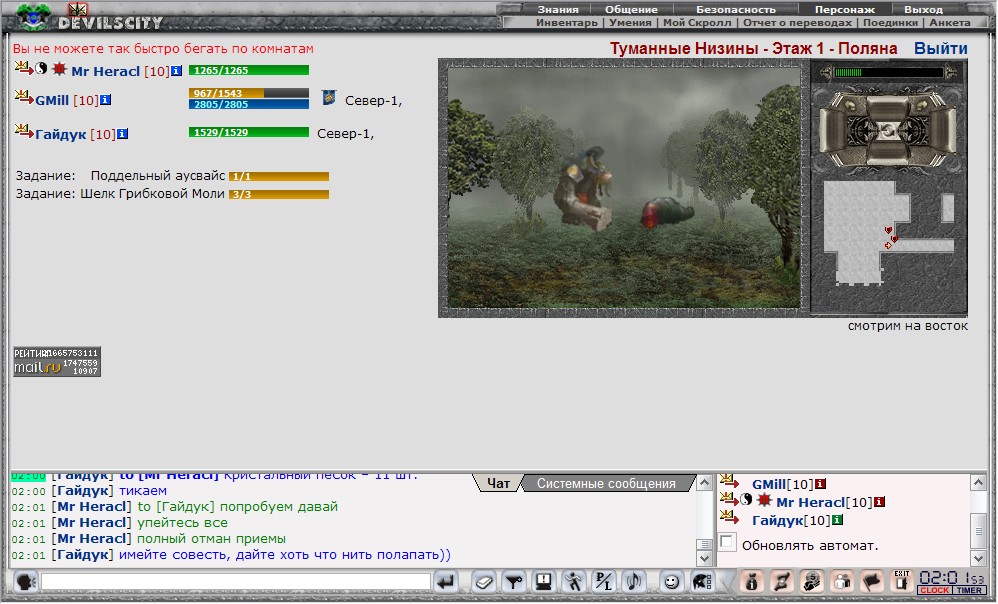Open the Персонаж menu
Viewport: 998px width, 604px height.
(x=845, y=10)
